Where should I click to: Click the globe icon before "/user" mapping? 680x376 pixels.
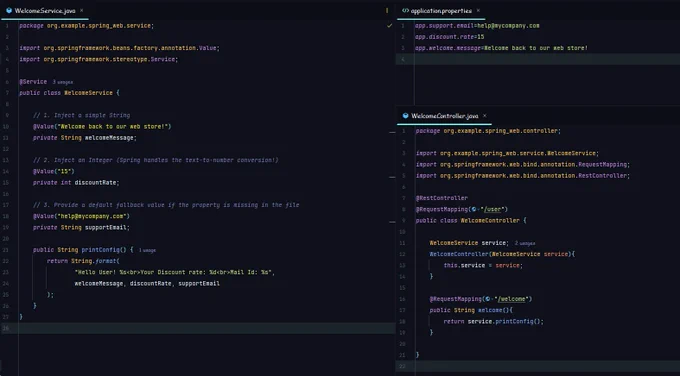point(475,209)
